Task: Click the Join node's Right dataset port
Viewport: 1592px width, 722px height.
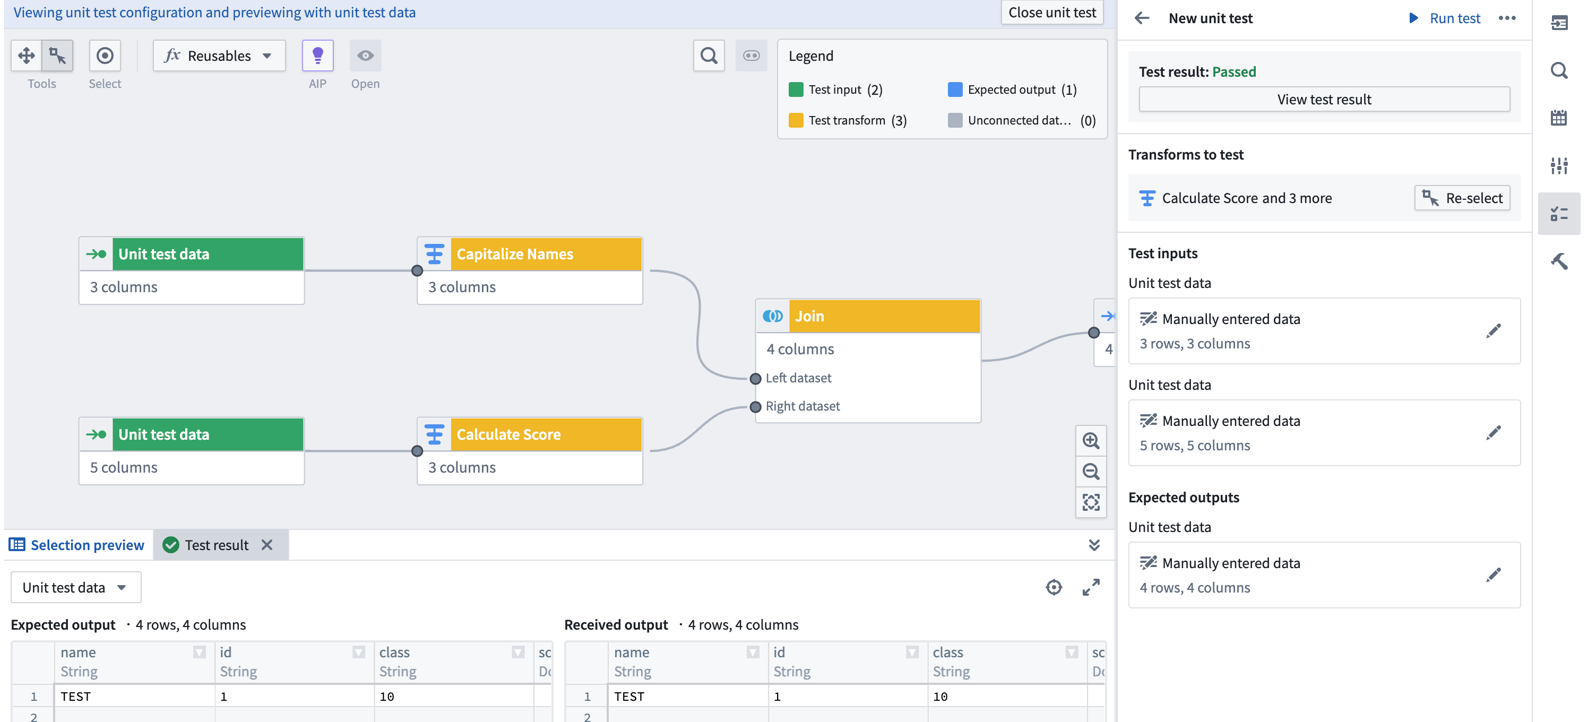Action: 755,406
